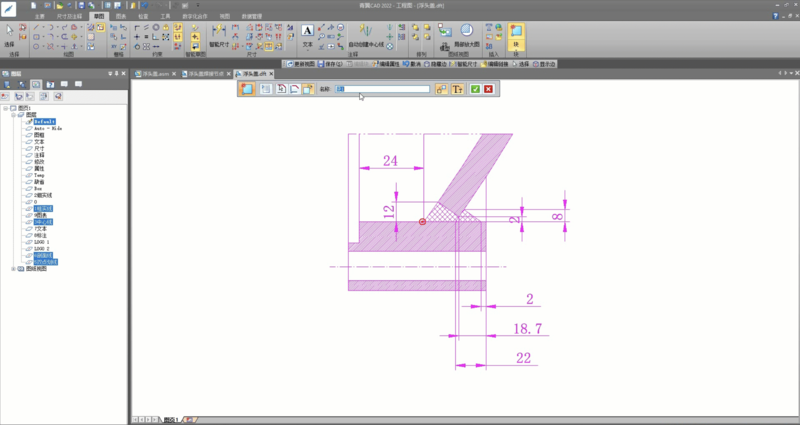This screenshot has width=800, height=425.
Task: Switch to 浮头盖.asm document tab
Action: point(154,74)
